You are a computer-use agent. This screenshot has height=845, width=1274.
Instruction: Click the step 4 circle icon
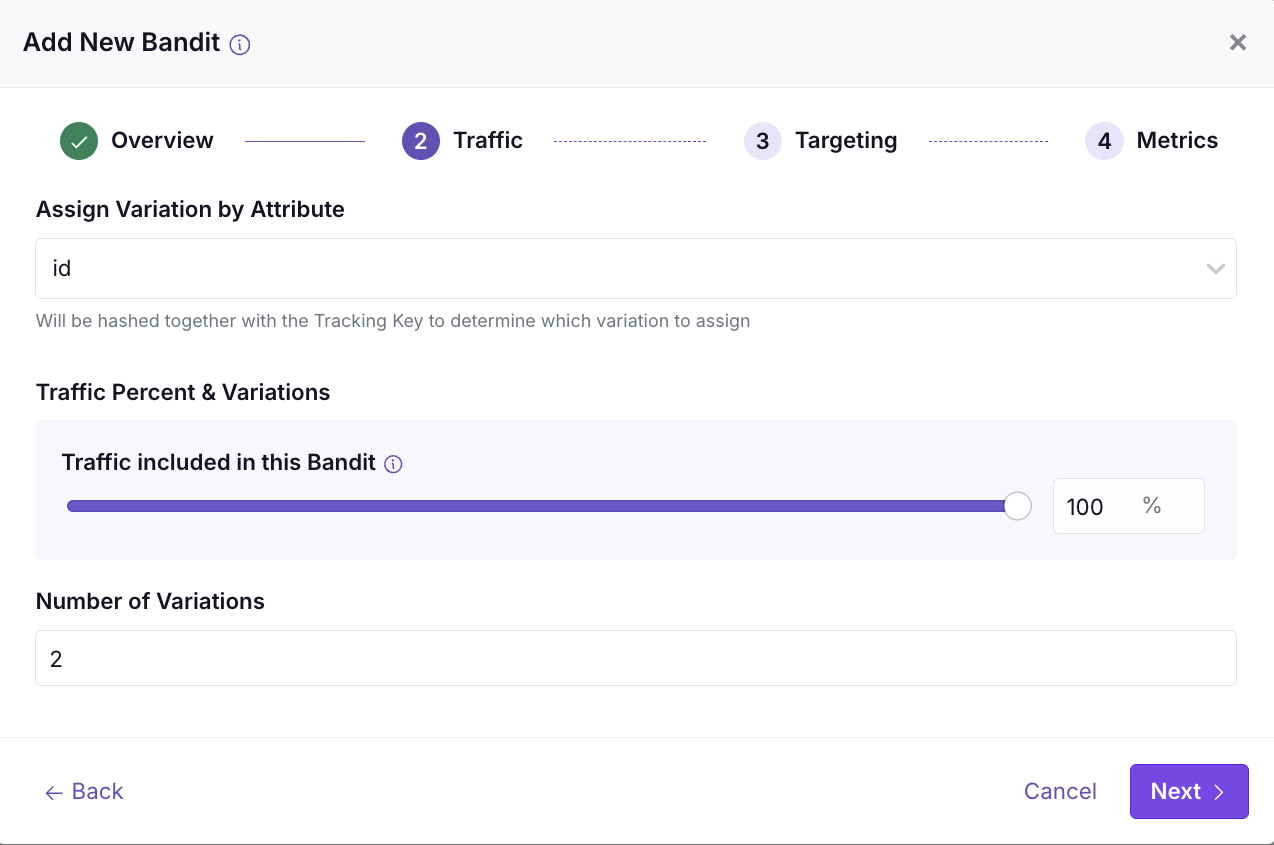[x=1104, y=141]
